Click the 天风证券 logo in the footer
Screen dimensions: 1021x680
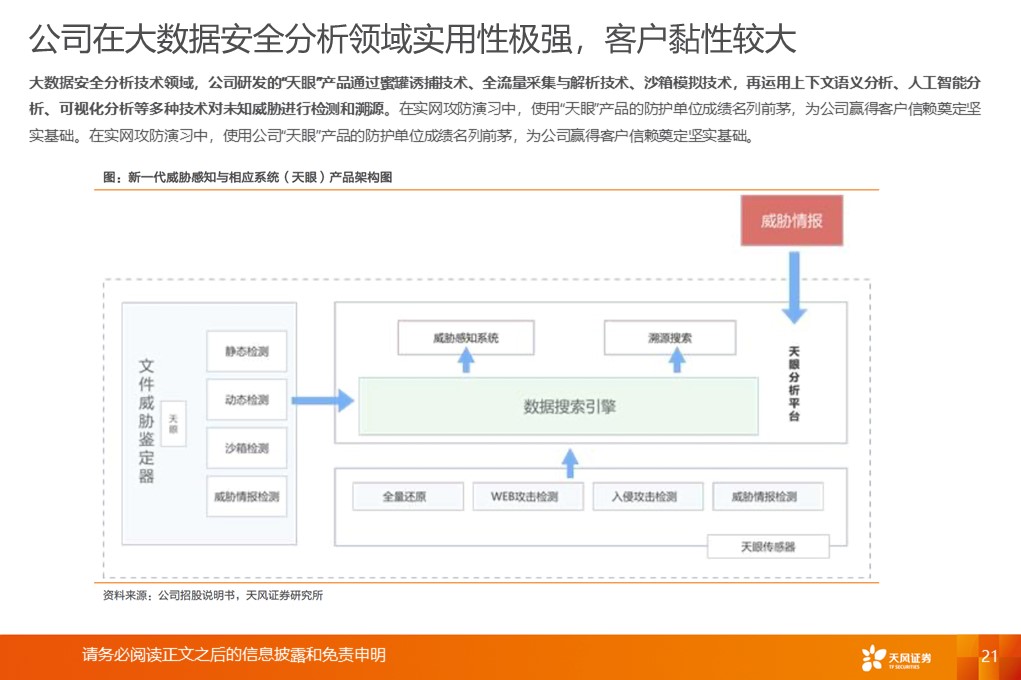pos(896,657)
